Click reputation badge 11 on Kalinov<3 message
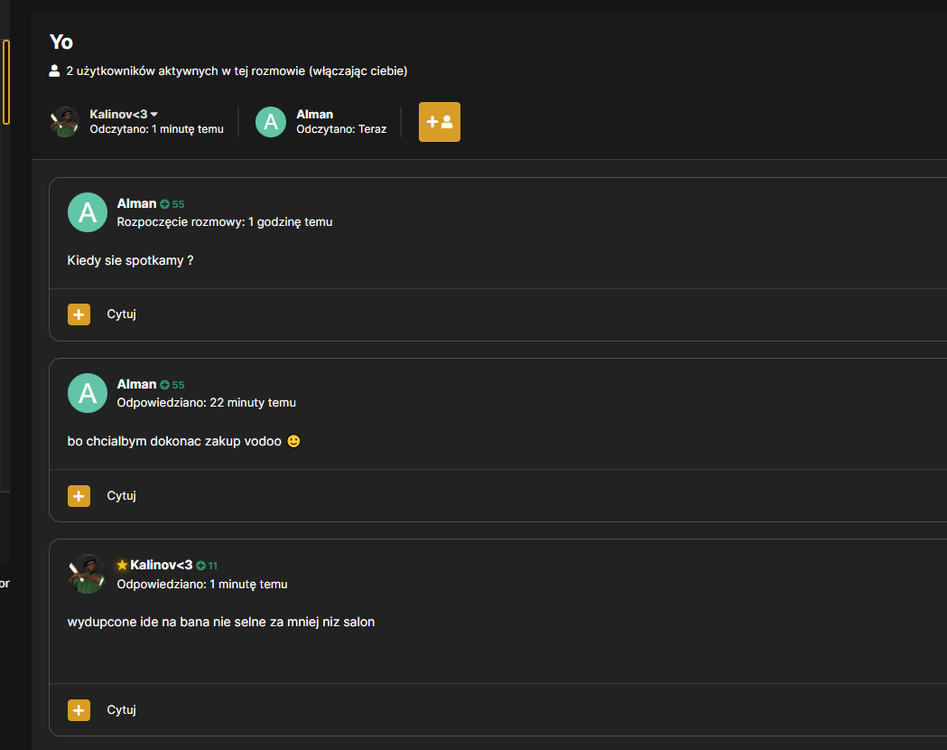Image resolution: width=947 pixels, height=750 pixels. [207, 565]
